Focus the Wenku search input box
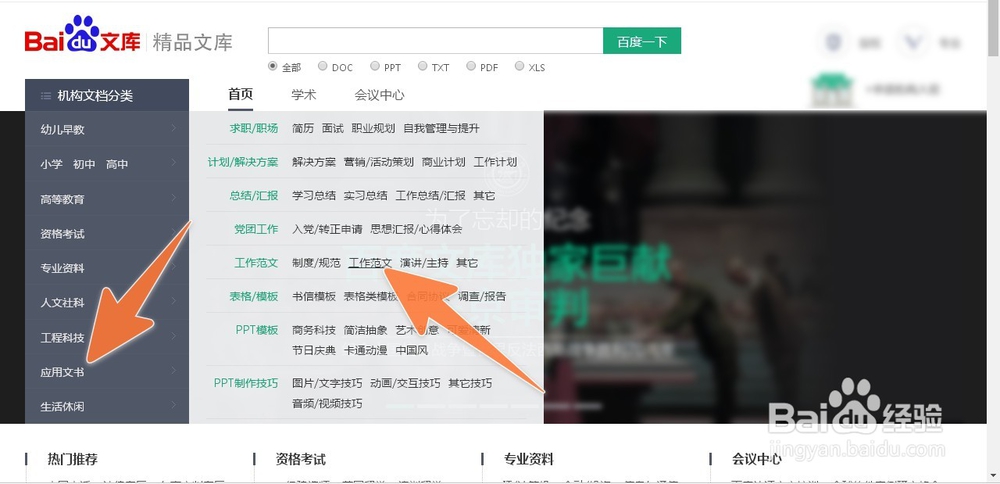The image size is (1000, 484). click(436, 41)
